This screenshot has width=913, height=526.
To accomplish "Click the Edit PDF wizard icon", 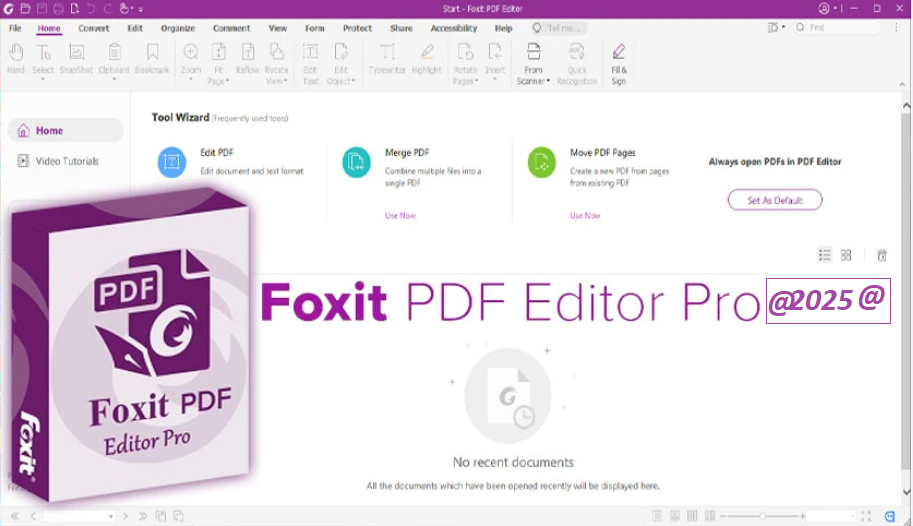I will click(x=172, y=161).
